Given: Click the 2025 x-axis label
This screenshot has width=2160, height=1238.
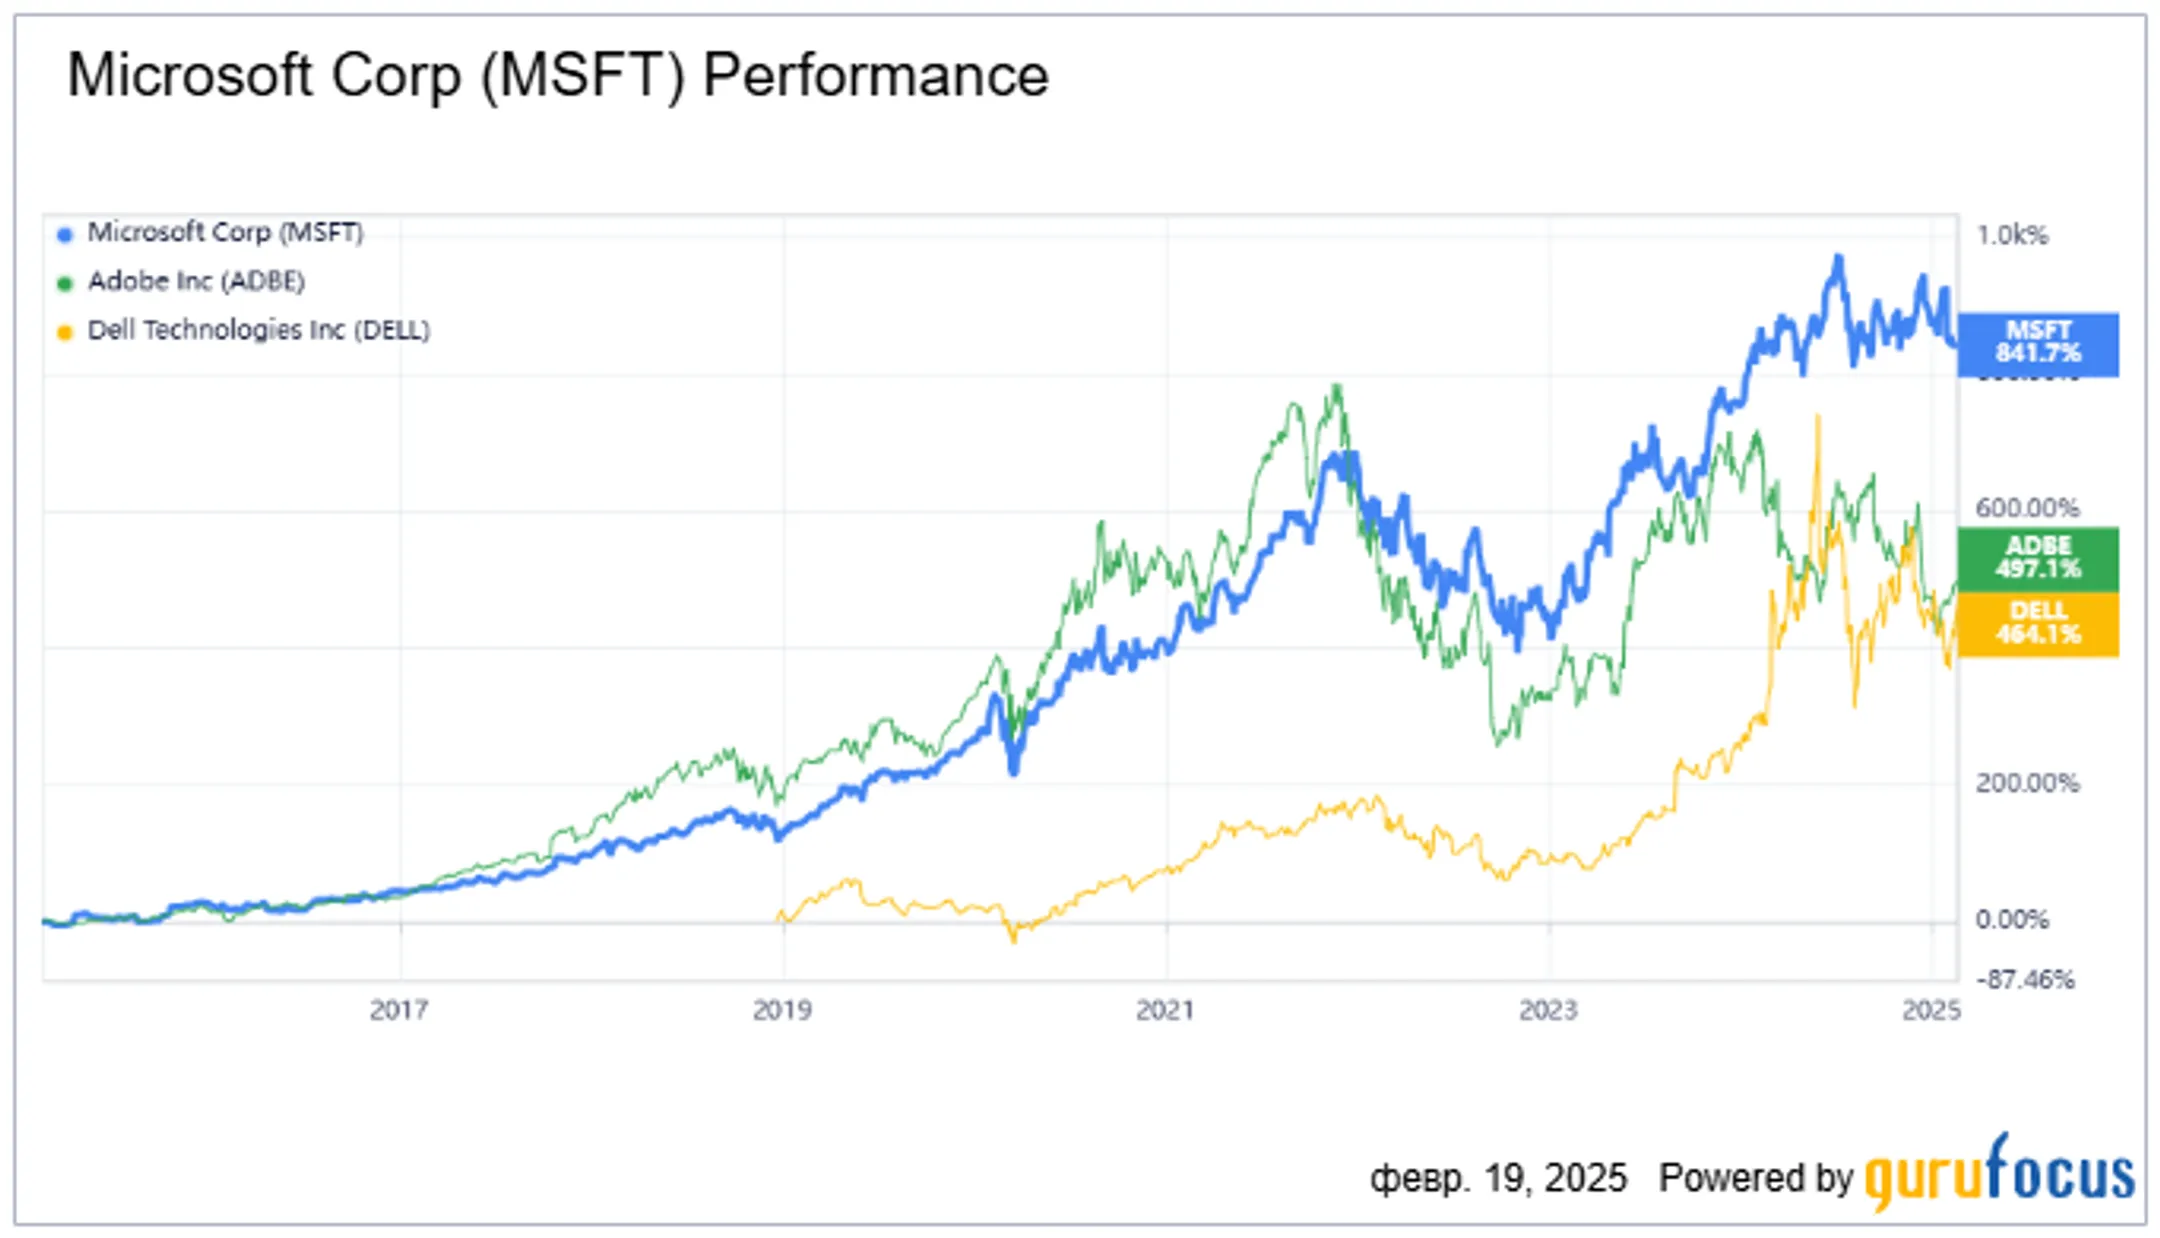Looking at the screenshot, I should [1931, 1010].
